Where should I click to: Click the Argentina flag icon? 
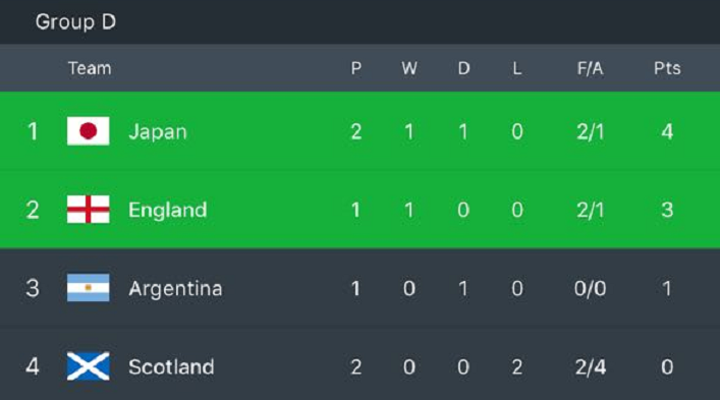(x=88, y=288)
